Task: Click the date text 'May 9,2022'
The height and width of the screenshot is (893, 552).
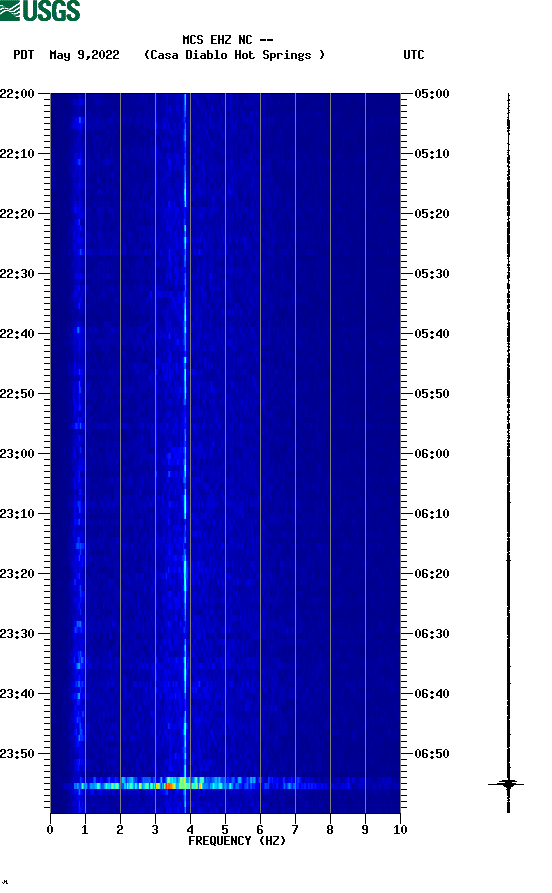Action: point(84,55)
